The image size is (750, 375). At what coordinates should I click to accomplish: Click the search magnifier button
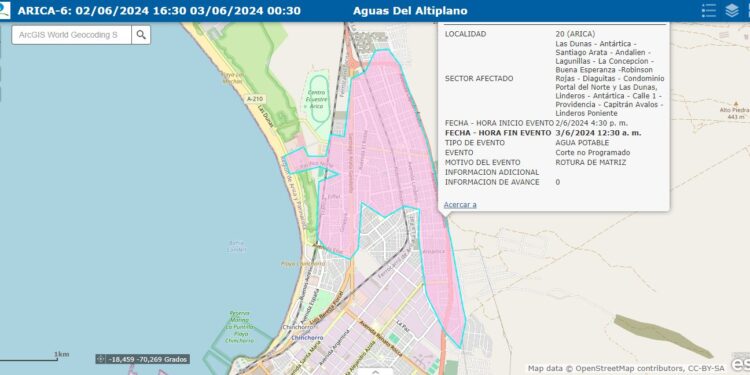tap(141, 35)
